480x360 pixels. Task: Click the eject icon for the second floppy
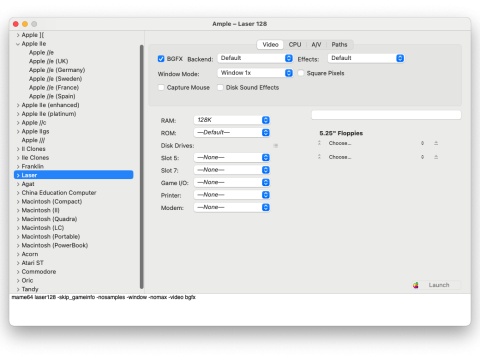(x=436, y=157)
